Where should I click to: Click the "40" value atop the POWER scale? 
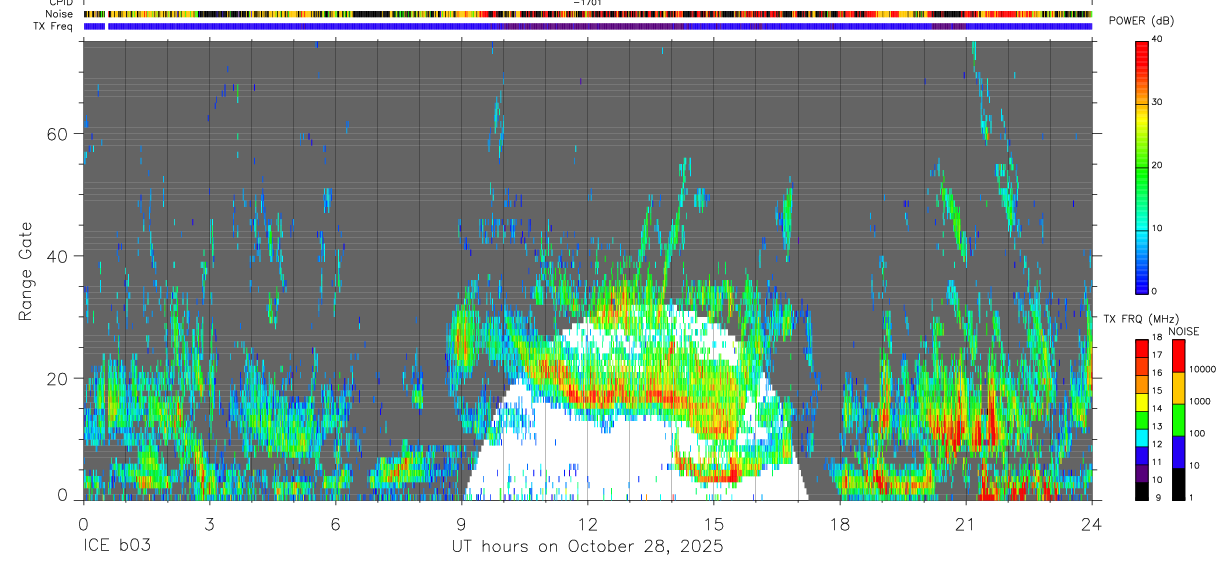click(x=1156, y=39)
